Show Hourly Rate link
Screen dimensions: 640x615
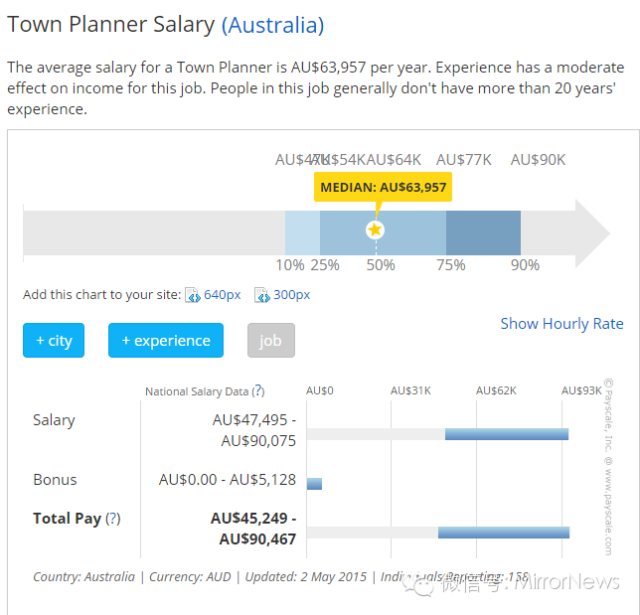(561, 323)
